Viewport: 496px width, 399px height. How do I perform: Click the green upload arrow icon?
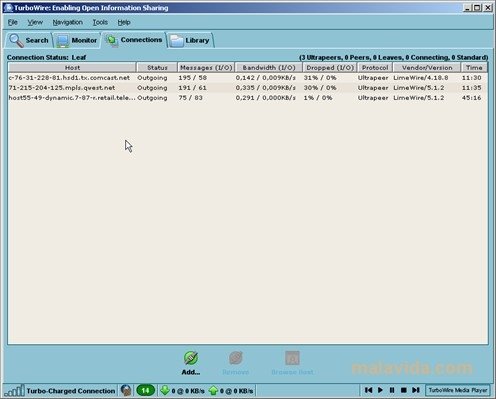(x=213, y=390)
